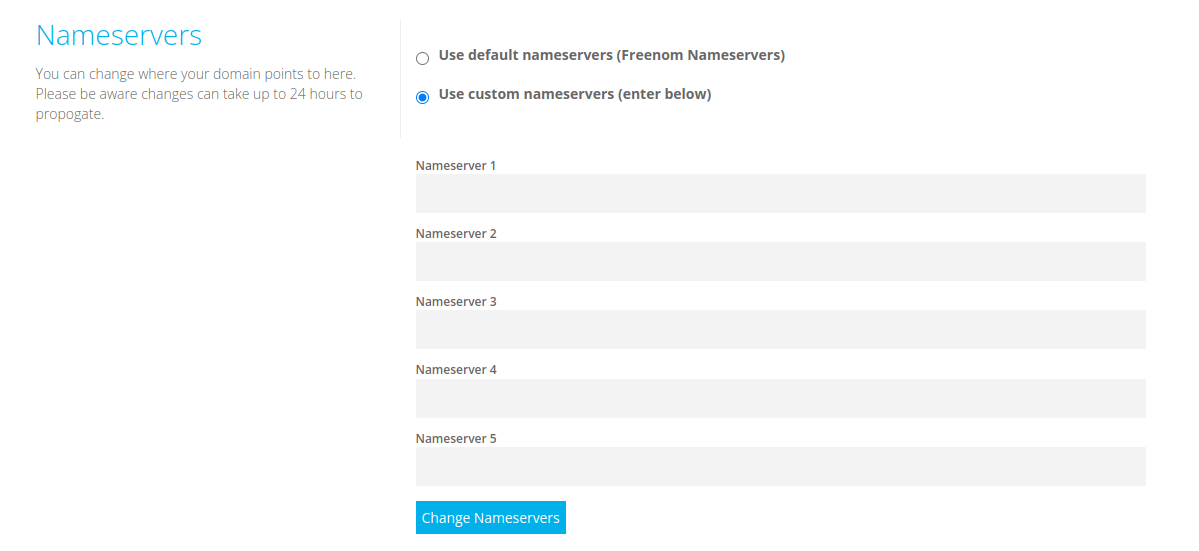Click the '24 hours to propogate' warning sentence
This screenshot has height=551, width=1199.
point(199,105)
